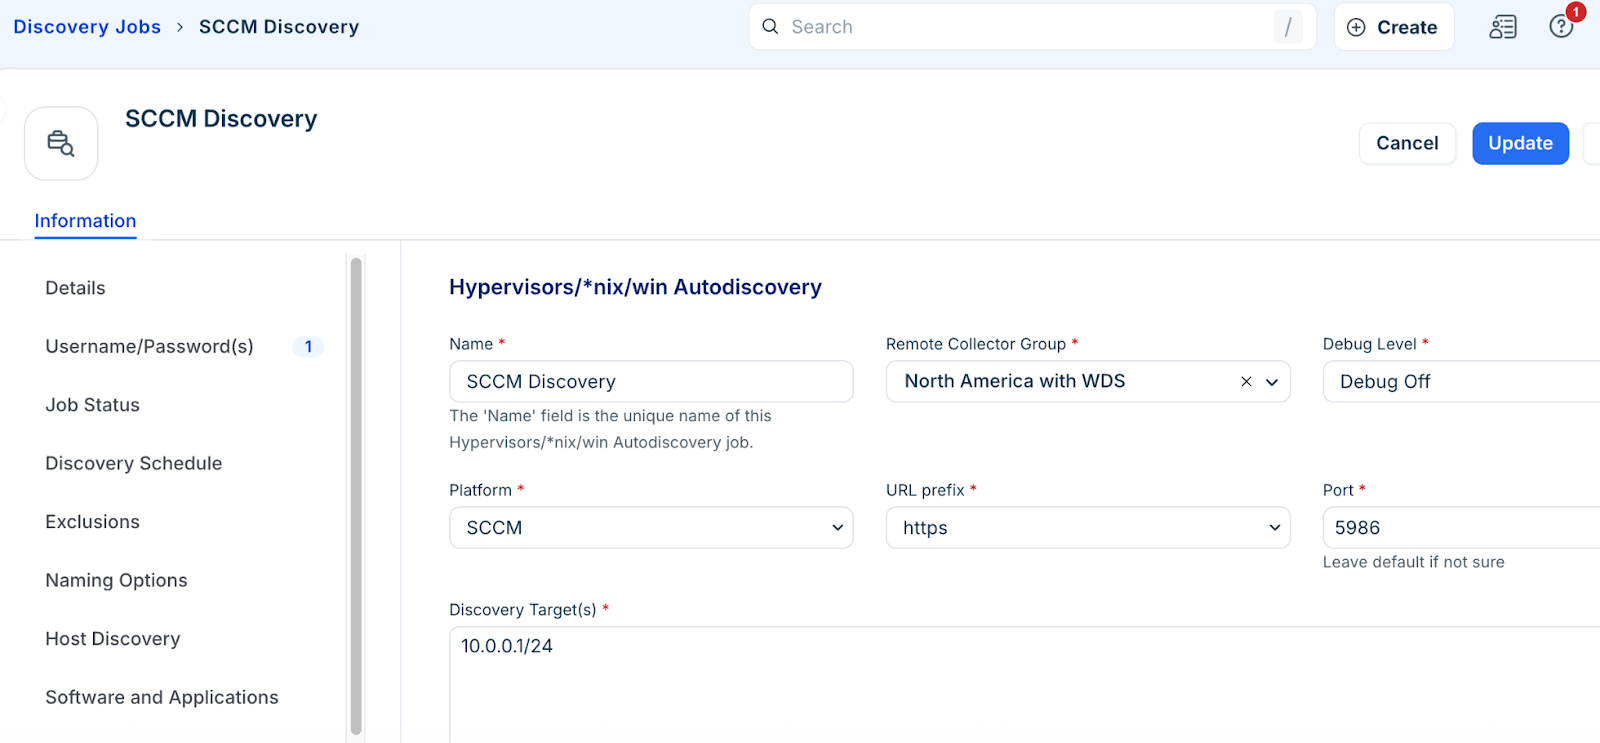Screen dimensions: 1600x743
Task: Click the search magnifier icon
Action: pyautogui.click(x=770, y=27)
